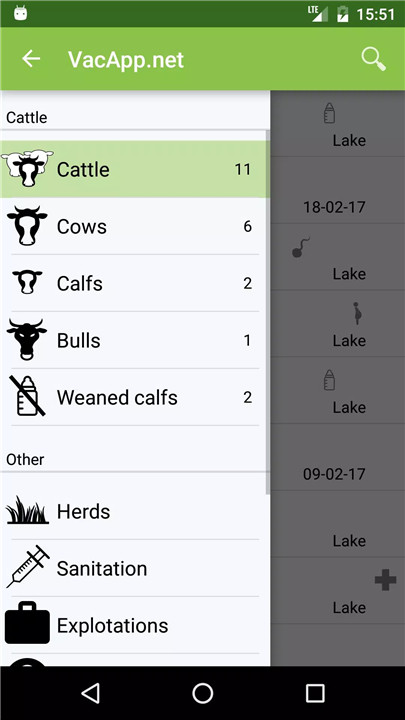The height and width of the screenshot is (720, 405).
Task: Tap Android recent apps square button
Action: [315, 693]
